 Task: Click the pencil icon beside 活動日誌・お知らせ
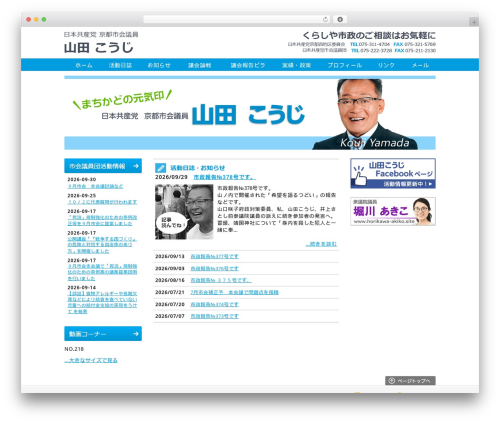click(161, 168)
